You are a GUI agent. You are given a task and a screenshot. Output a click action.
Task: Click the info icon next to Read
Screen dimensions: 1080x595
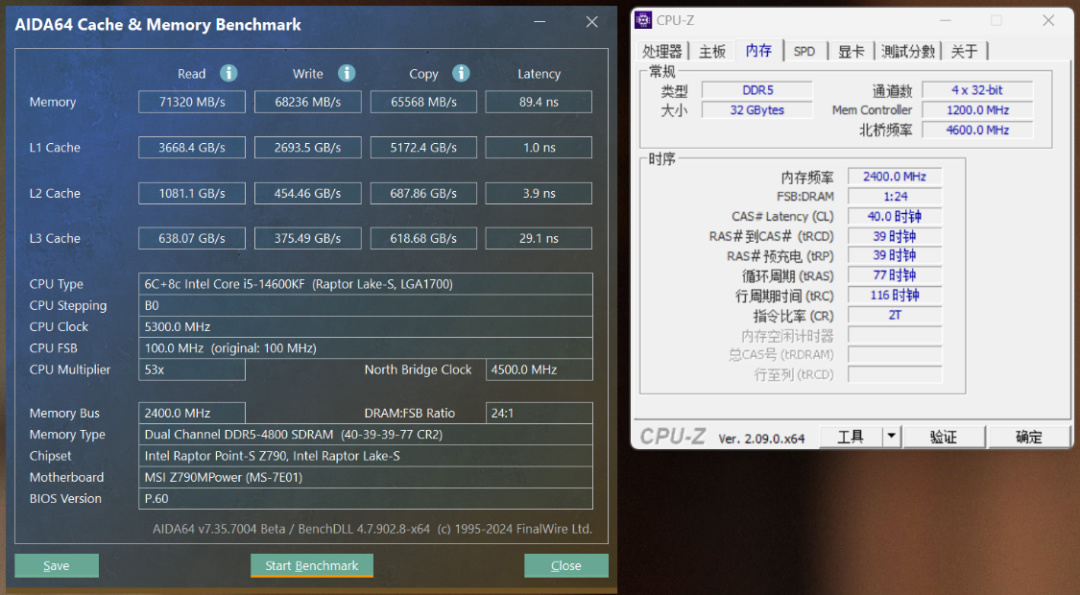(229, 73)
